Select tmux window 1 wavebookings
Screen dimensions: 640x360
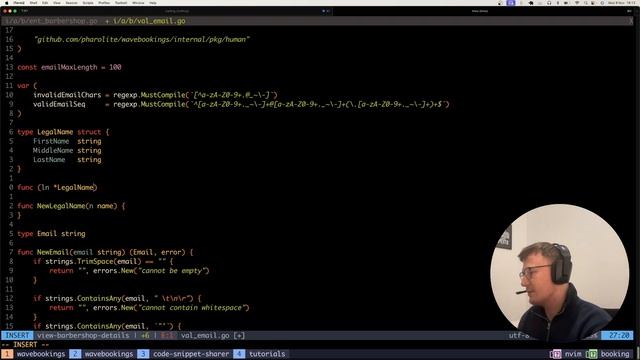(x=33, y=354)
